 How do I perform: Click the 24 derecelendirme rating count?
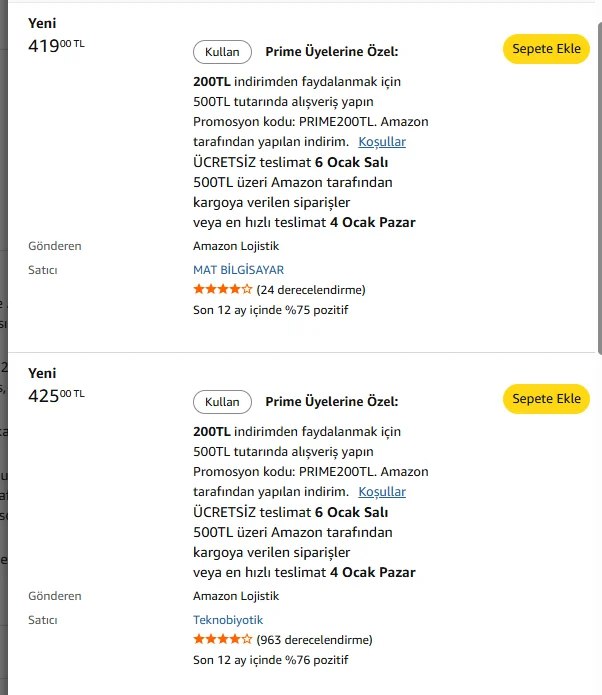311,290
